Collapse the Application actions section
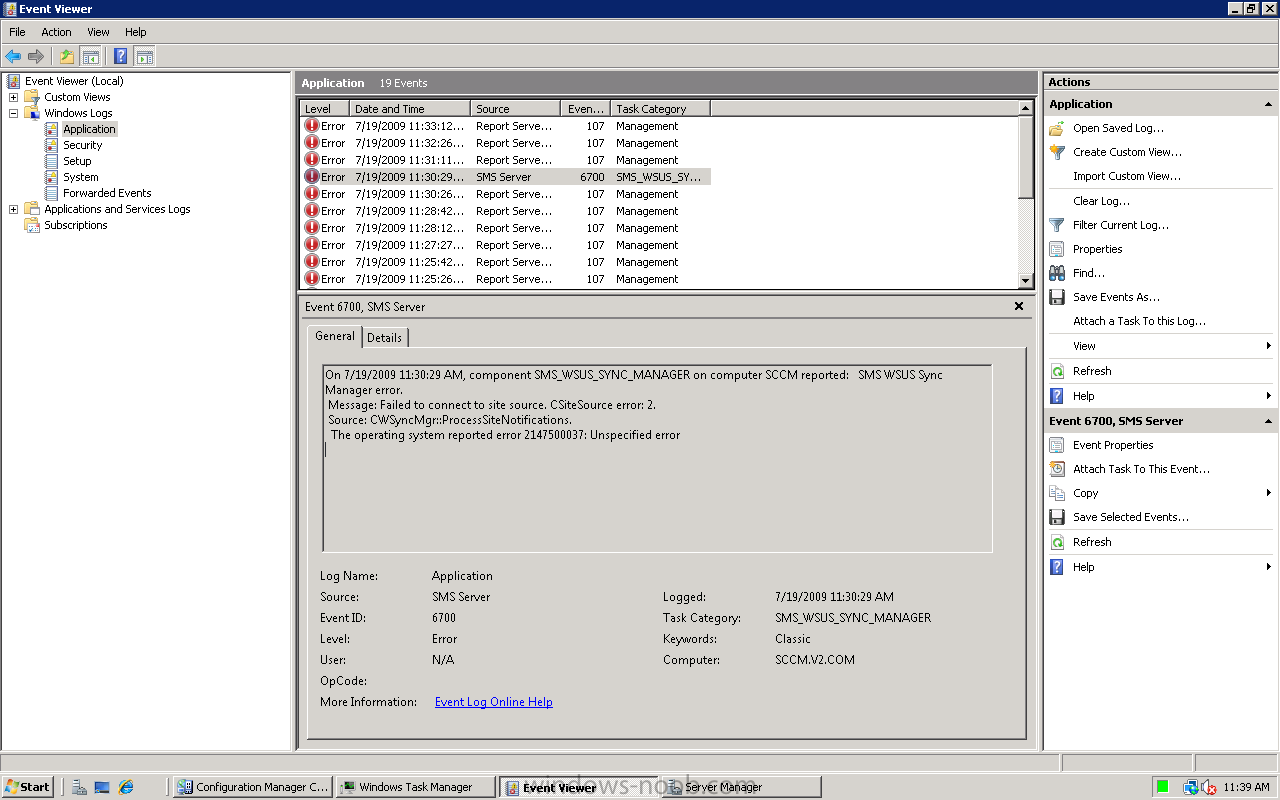Screen dimensions: 1280x800 click(x=1268, y=104)
